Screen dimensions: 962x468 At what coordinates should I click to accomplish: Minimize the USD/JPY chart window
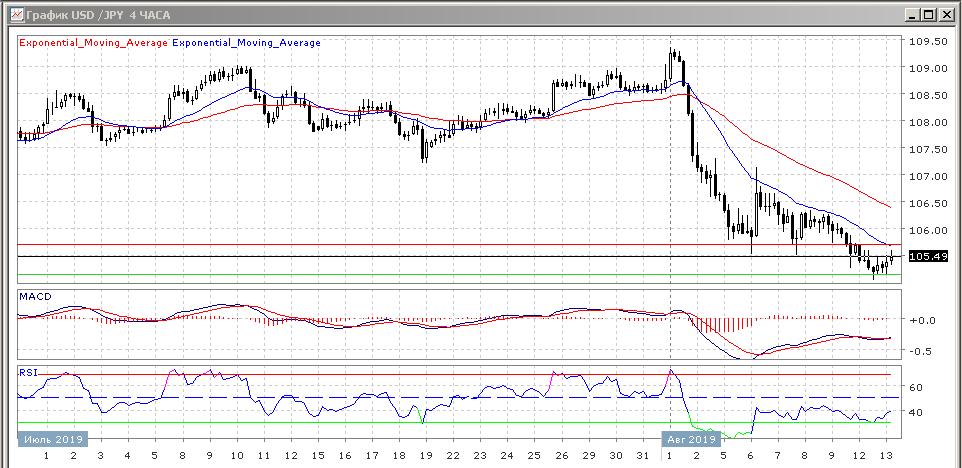coord(912,15)
